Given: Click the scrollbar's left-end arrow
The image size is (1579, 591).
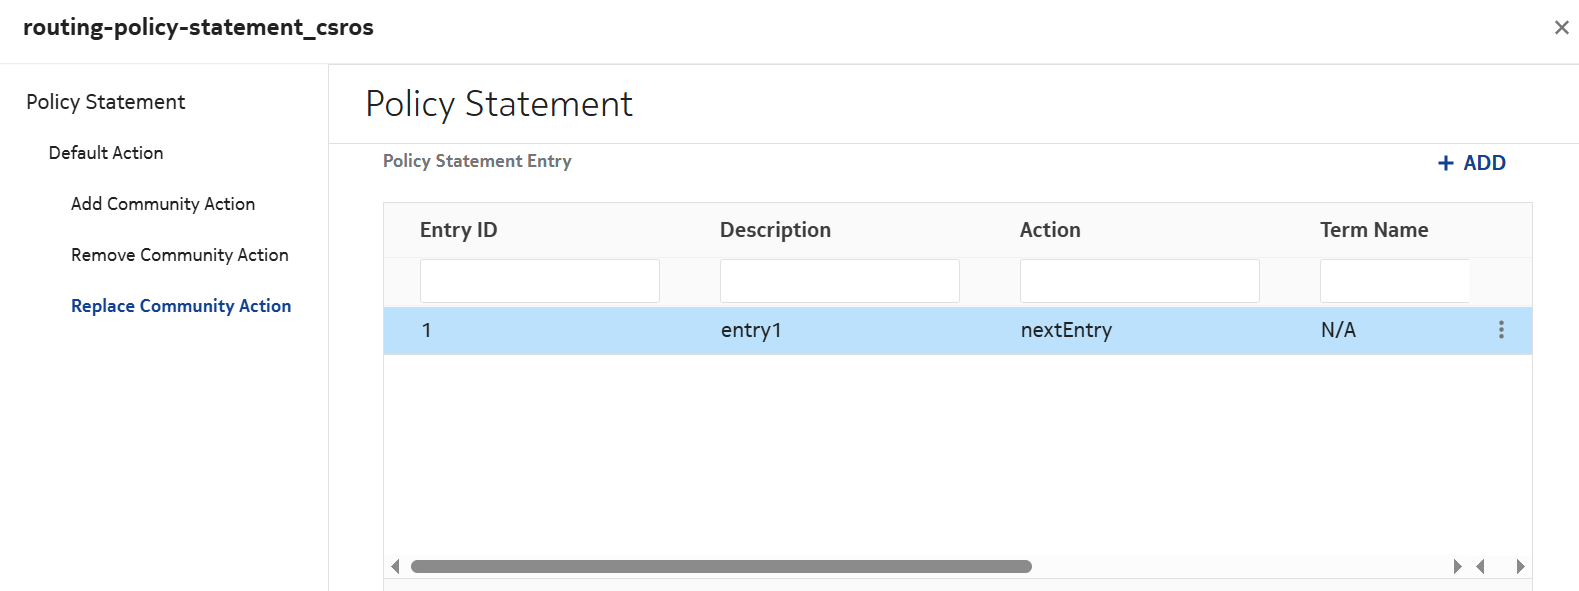Looking at the screenshot, I should click(x=396, y=567).
